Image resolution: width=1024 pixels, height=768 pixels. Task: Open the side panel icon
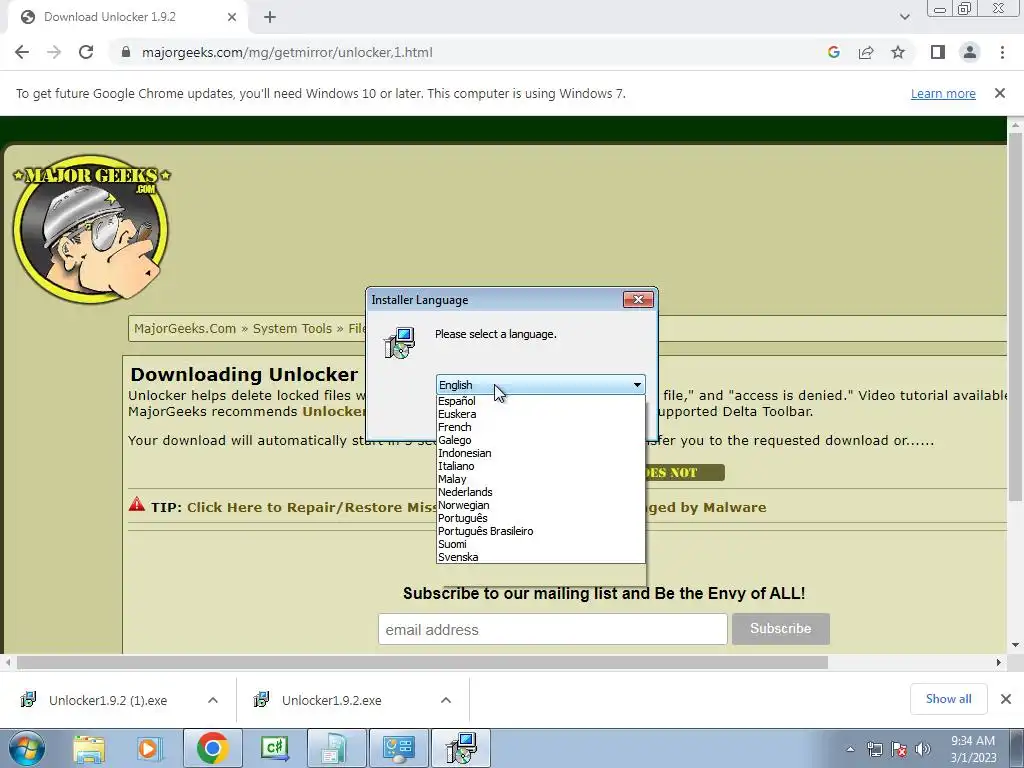(x=938, y=52)
